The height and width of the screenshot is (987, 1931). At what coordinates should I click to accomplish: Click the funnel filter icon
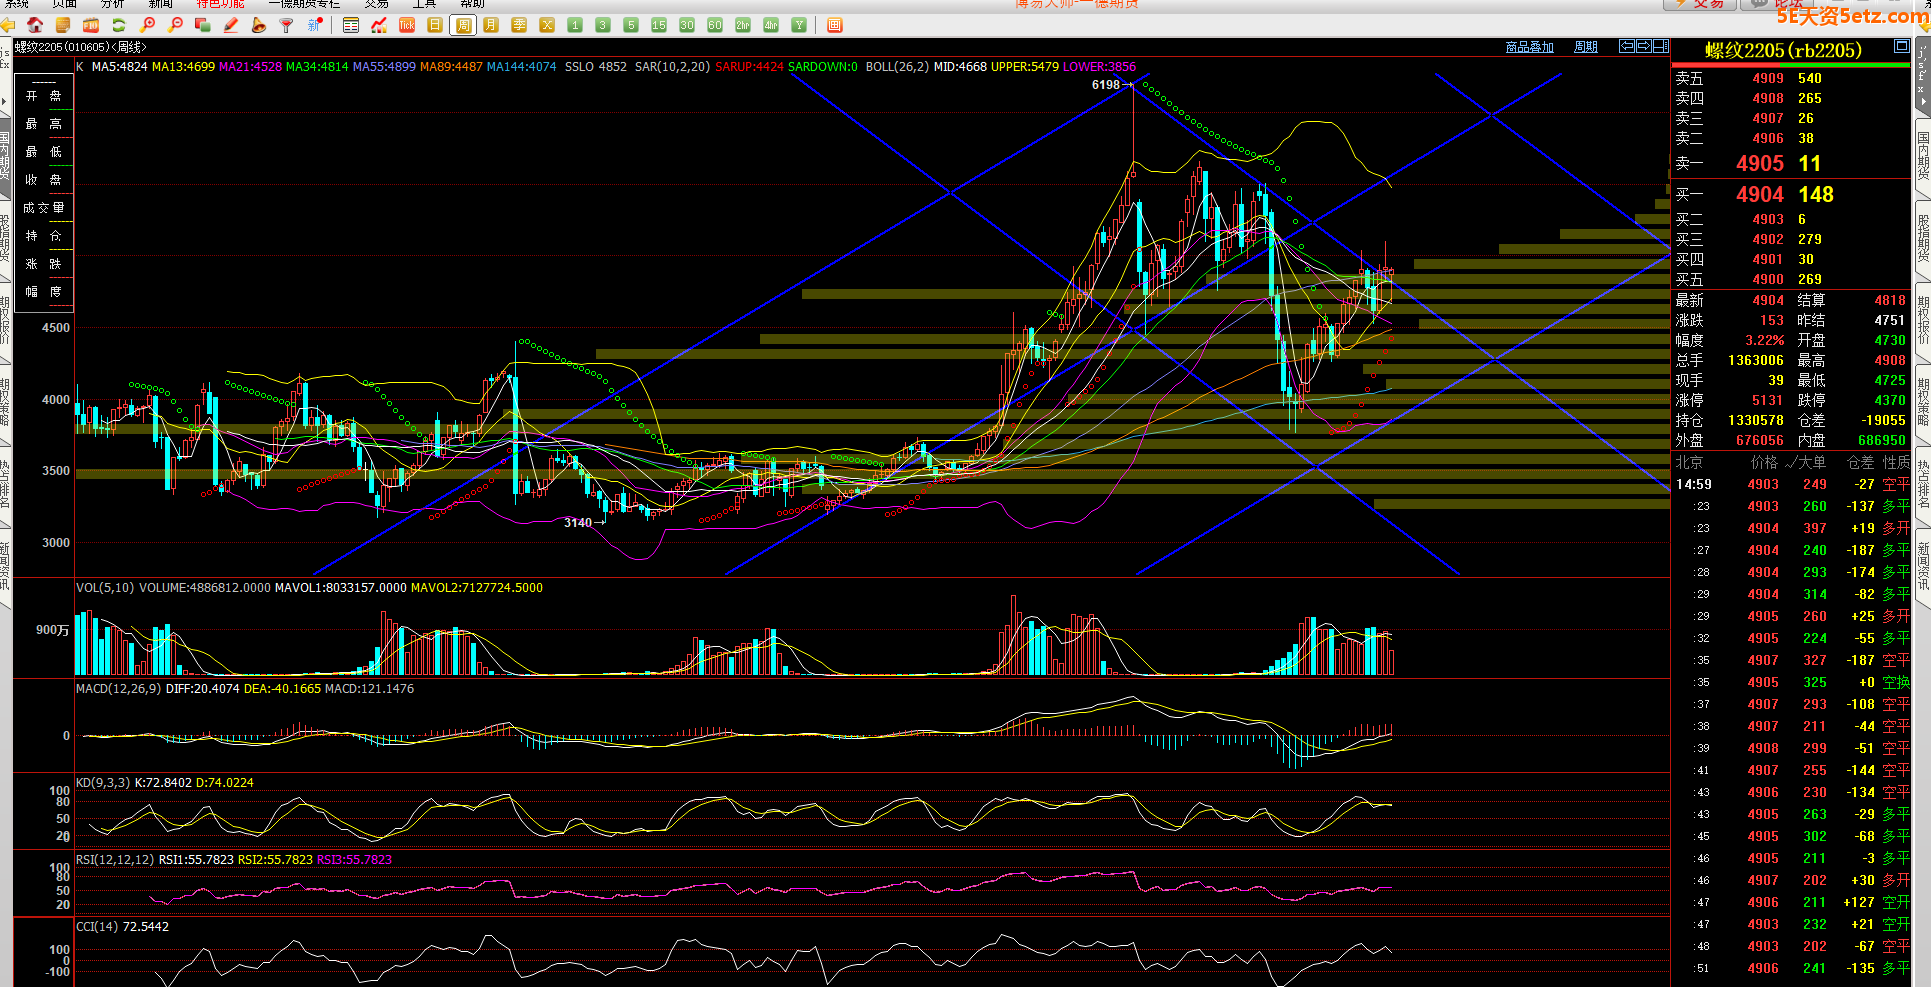point(287,25)
